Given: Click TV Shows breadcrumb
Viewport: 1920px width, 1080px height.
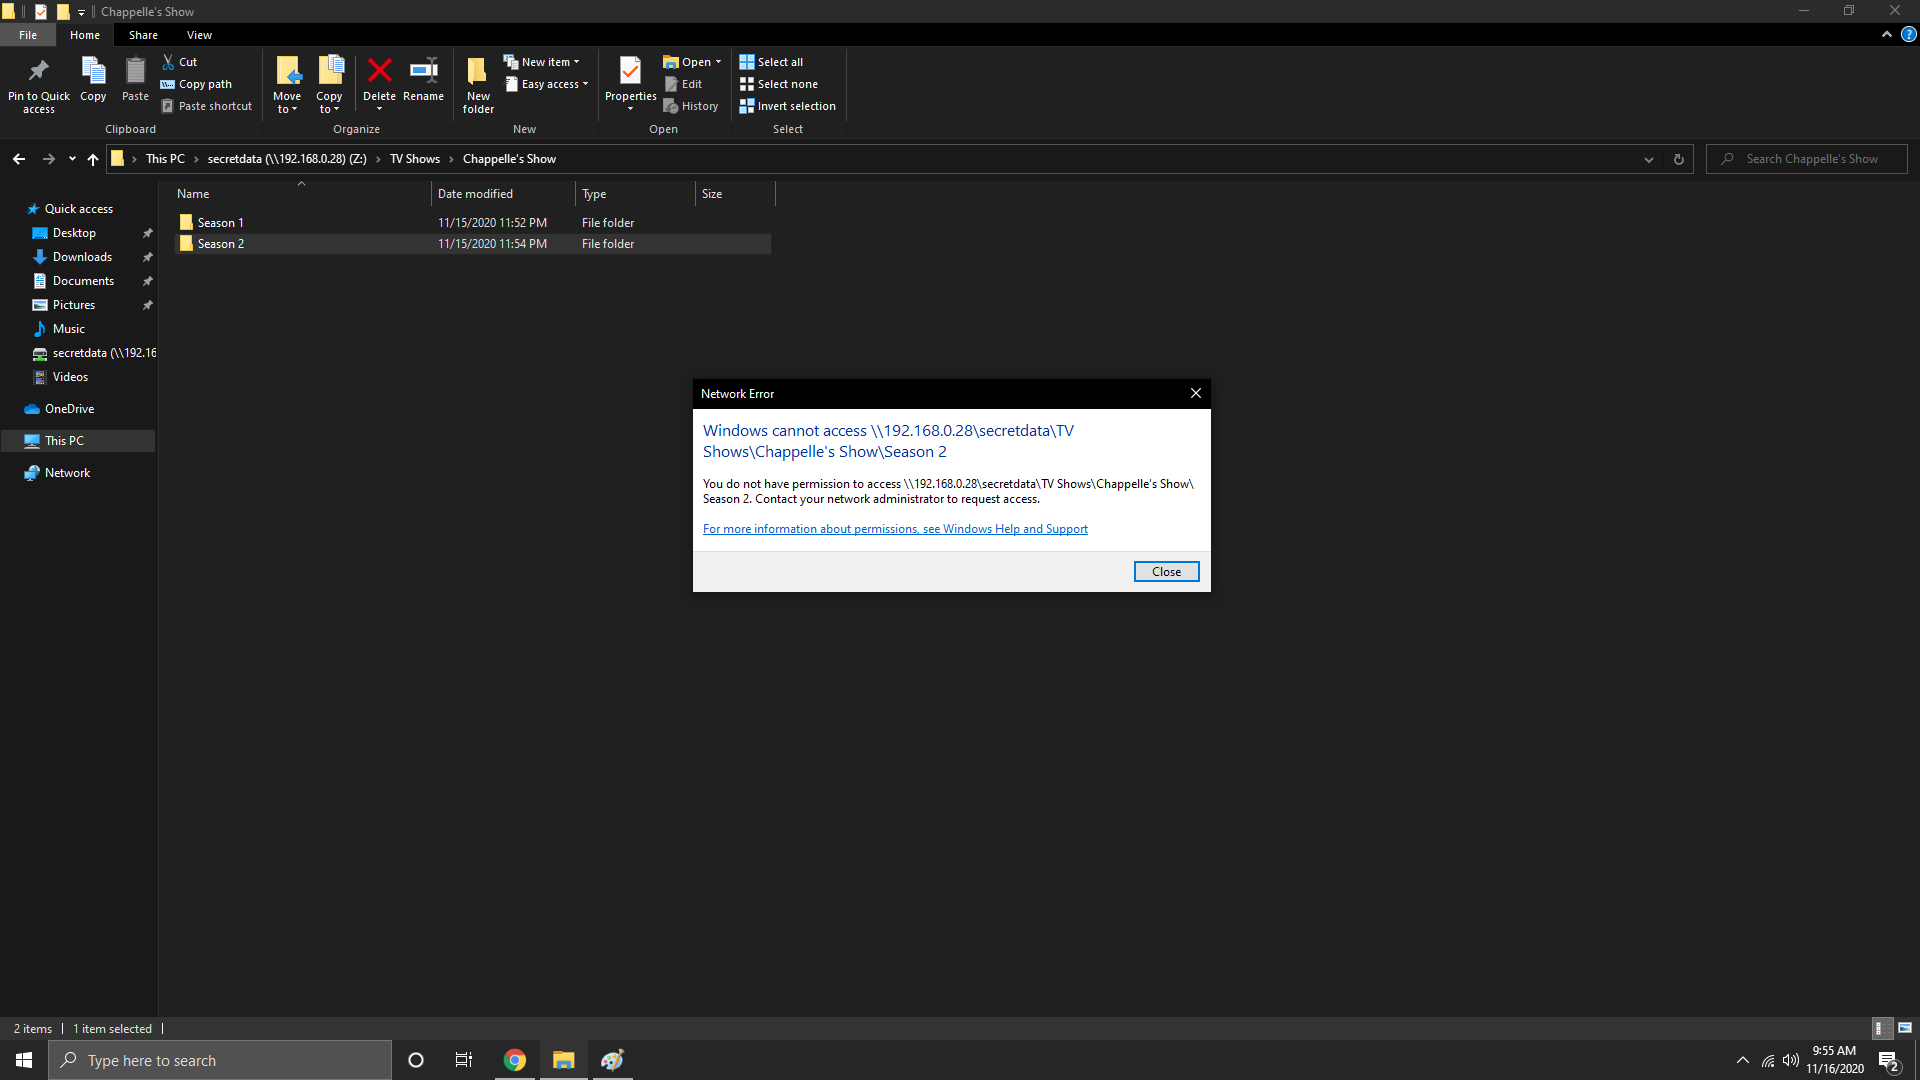Looking at the screenshot, I should tap(415, 159).
